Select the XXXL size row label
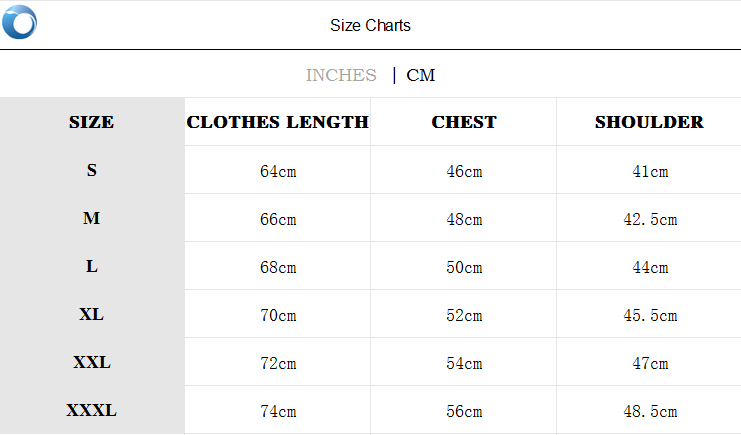Screen dimensions: 741x435 92,410
